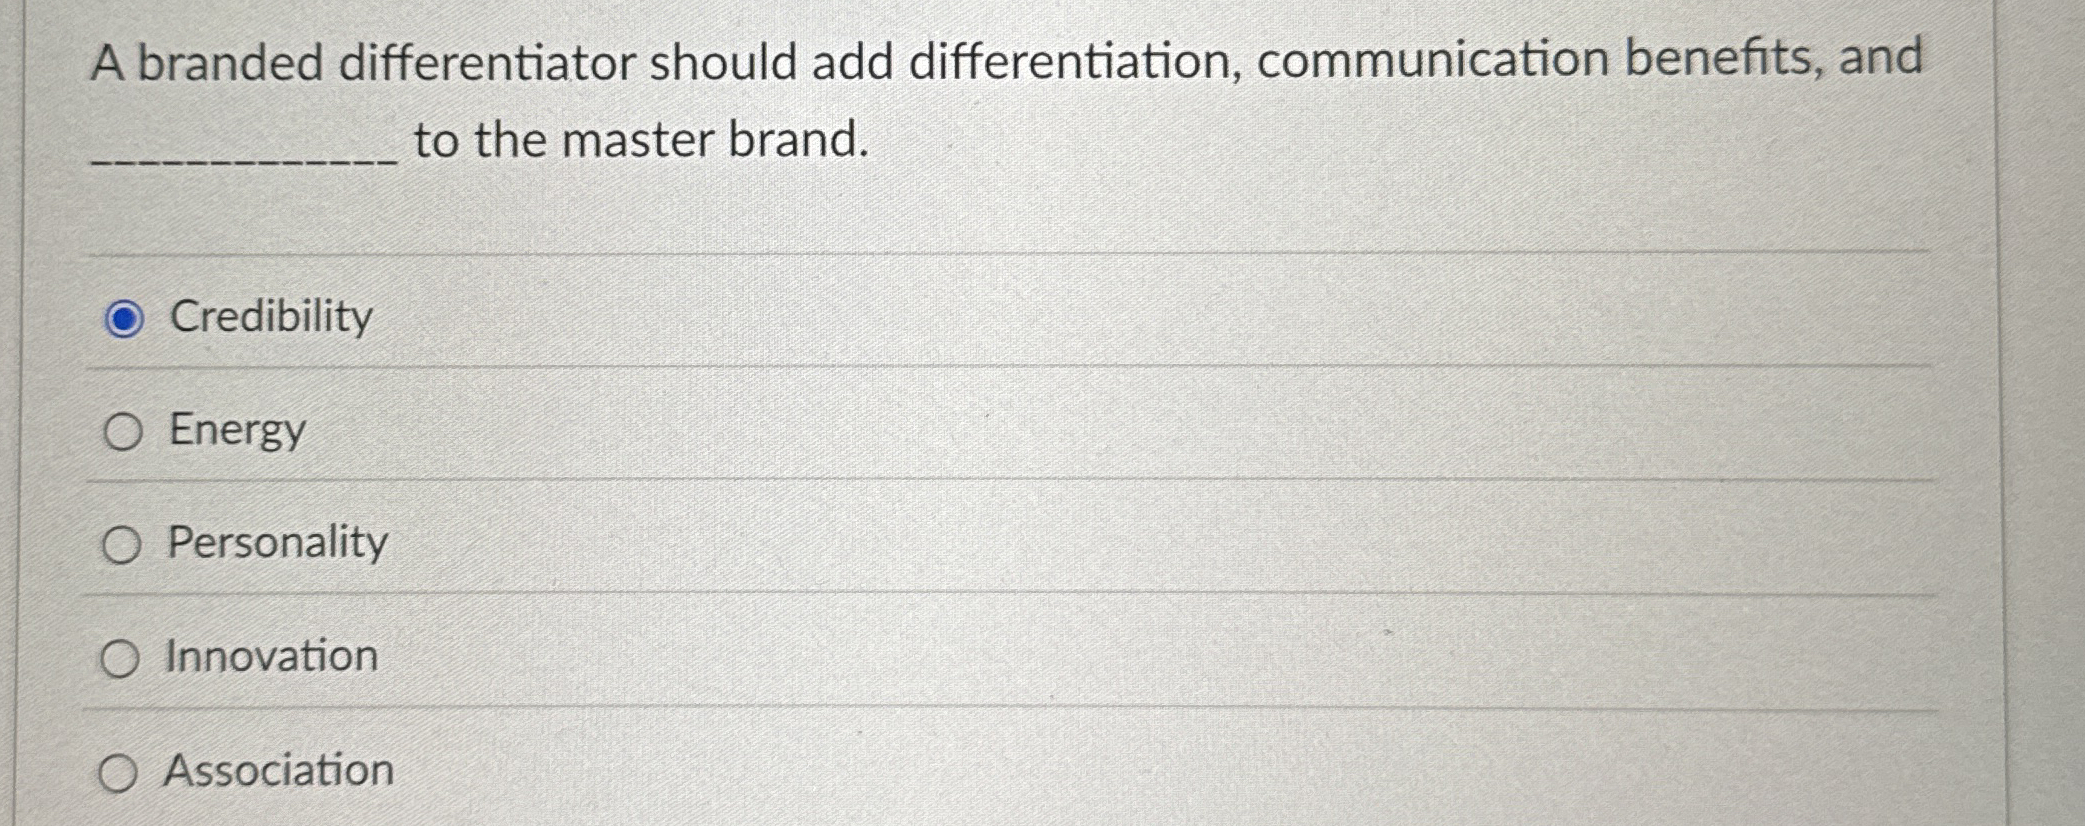Deselect Credibility by choosing Personality
The width and height of the screenshot is (2085, 826).
(x=122, y=545)
